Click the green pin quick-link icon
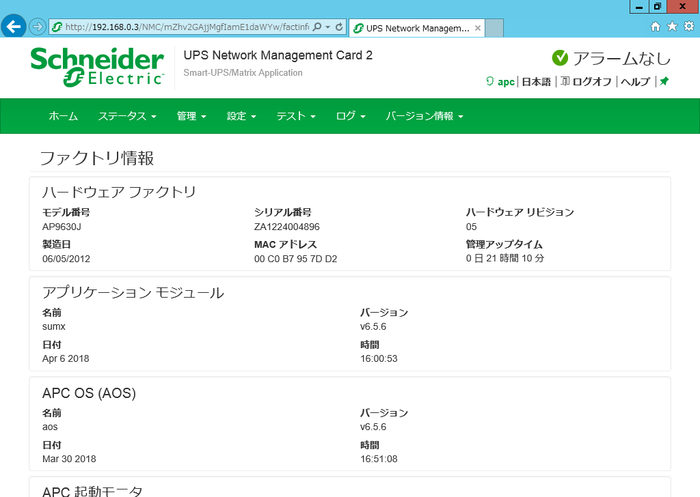700x497 pixels. tap(664, 81)
